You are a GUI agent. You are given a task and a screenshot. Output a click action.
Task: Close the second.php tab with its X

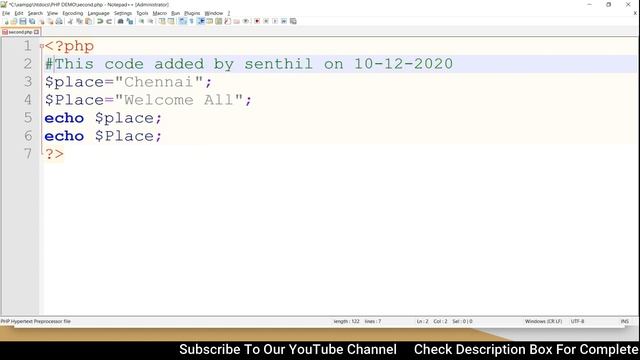[x=36, y=32]
